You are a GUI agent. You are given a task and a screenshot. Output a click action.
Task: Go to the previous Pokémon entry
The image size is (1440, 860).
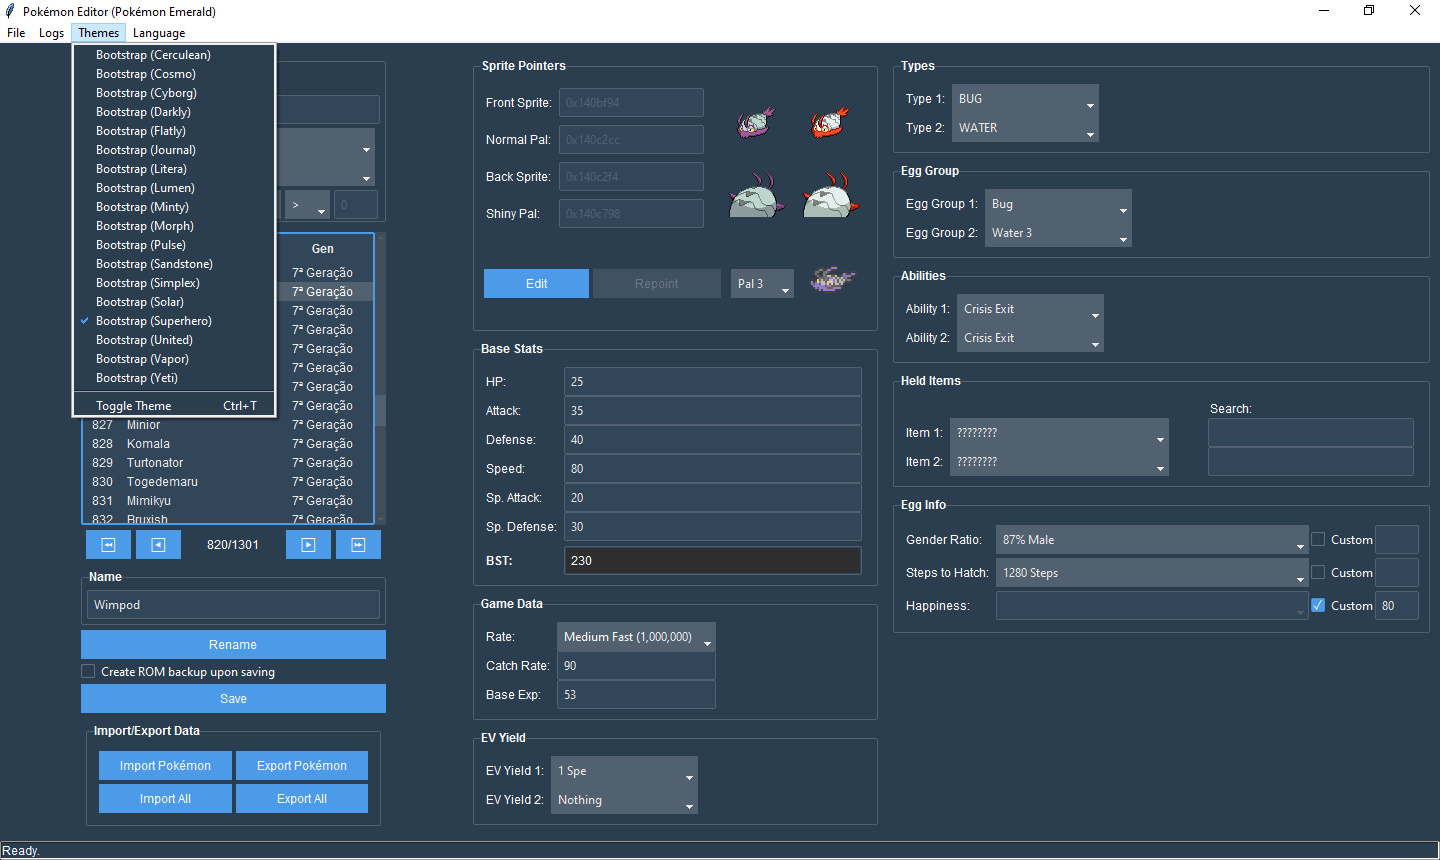(158, 545)
